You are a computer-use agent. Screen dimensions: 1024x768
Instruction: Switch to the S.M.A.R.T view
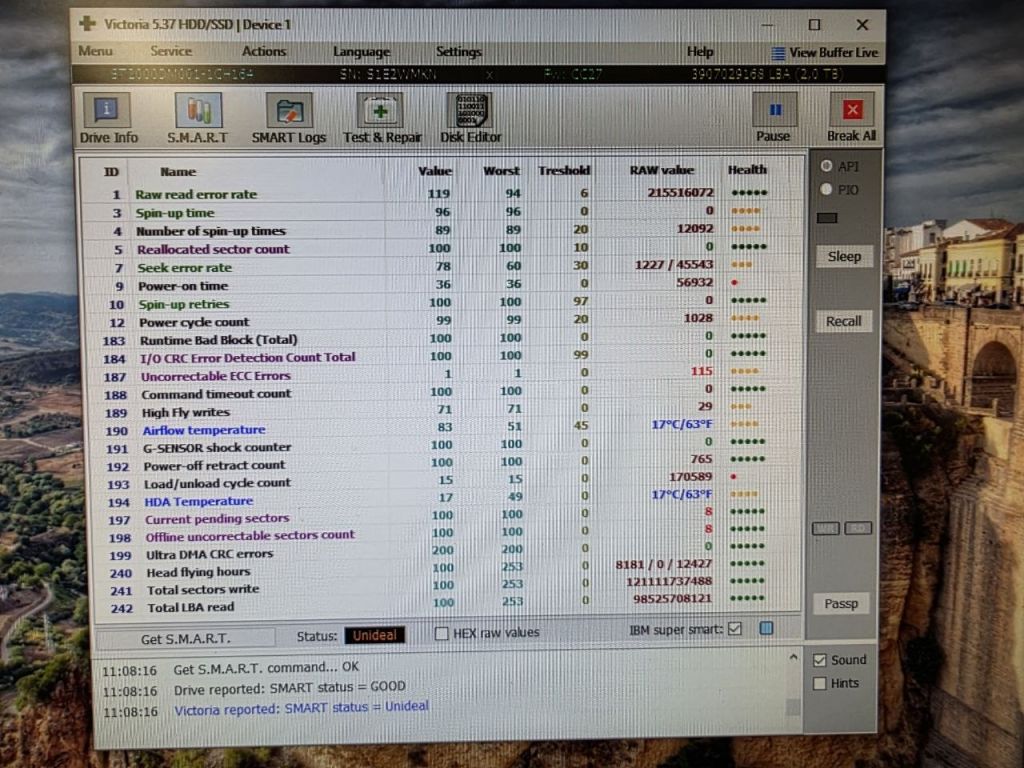[198, 118]
